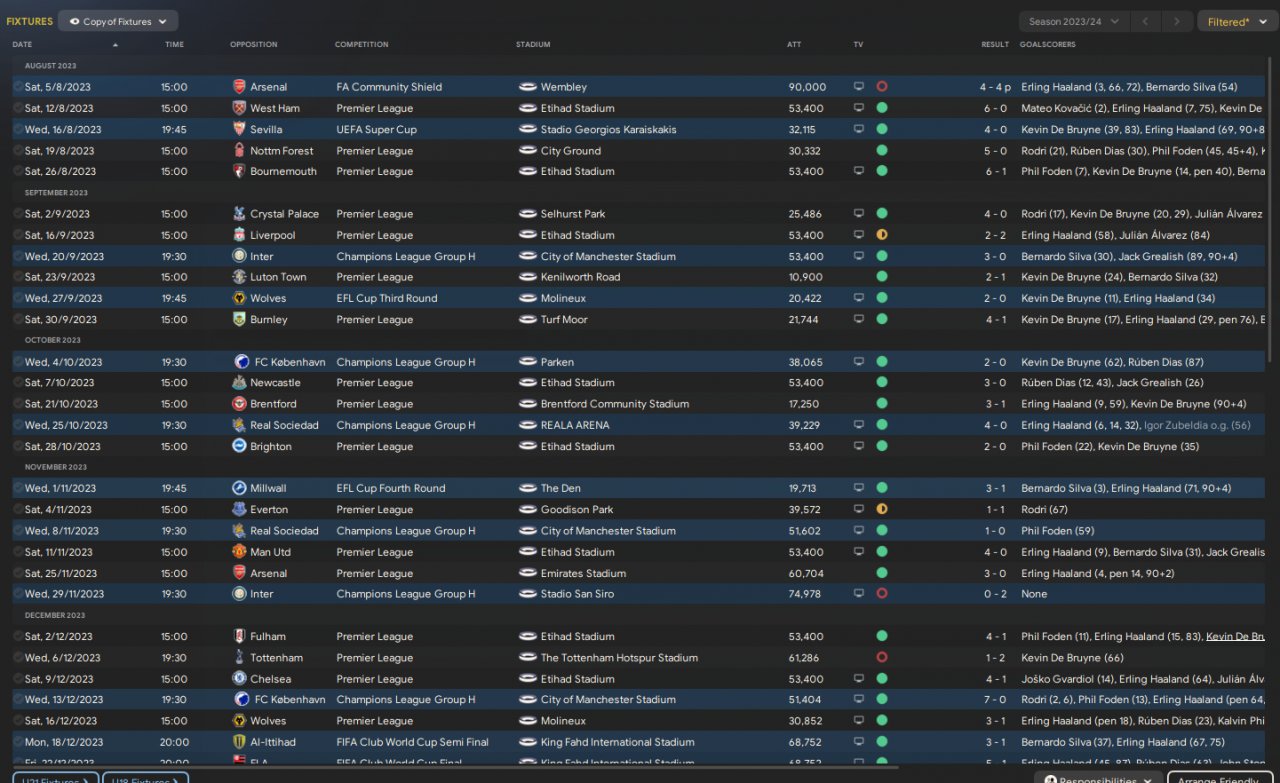Toggle the check circle for Wed, 16/8/2023
The height and width of the screenshot is (783, 1280).
[18, 129]
